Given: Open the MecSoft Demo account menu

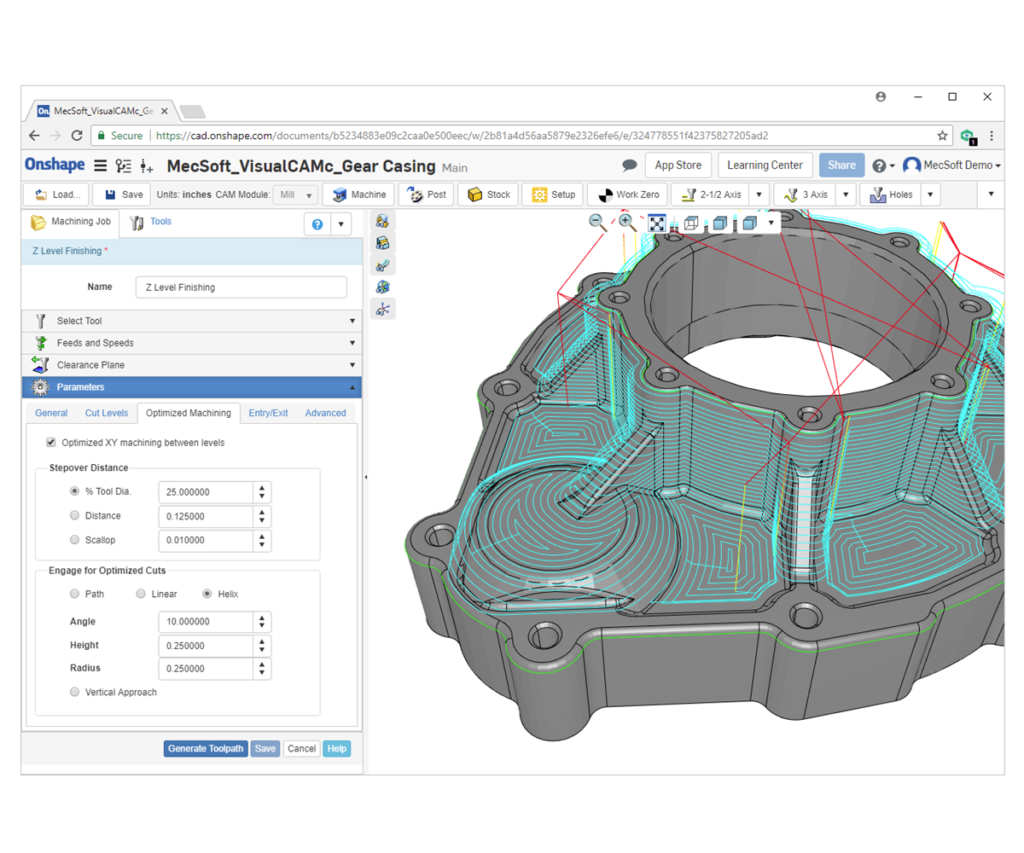Looking at the screenshot, I should [952, 165].
